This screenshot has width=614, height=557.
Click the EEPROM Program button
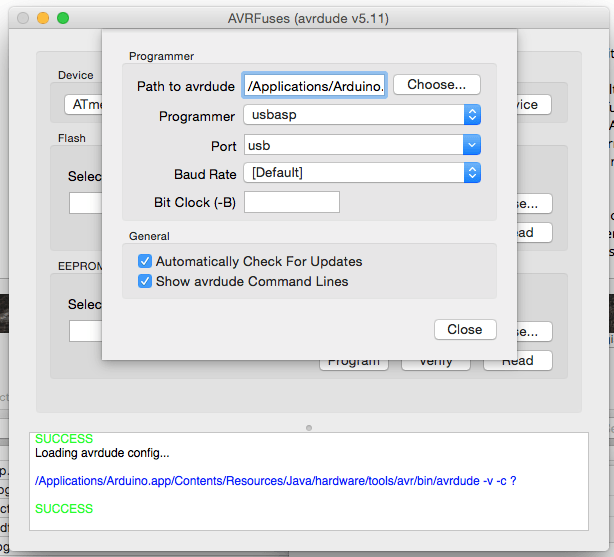click(x=353, y=361)
